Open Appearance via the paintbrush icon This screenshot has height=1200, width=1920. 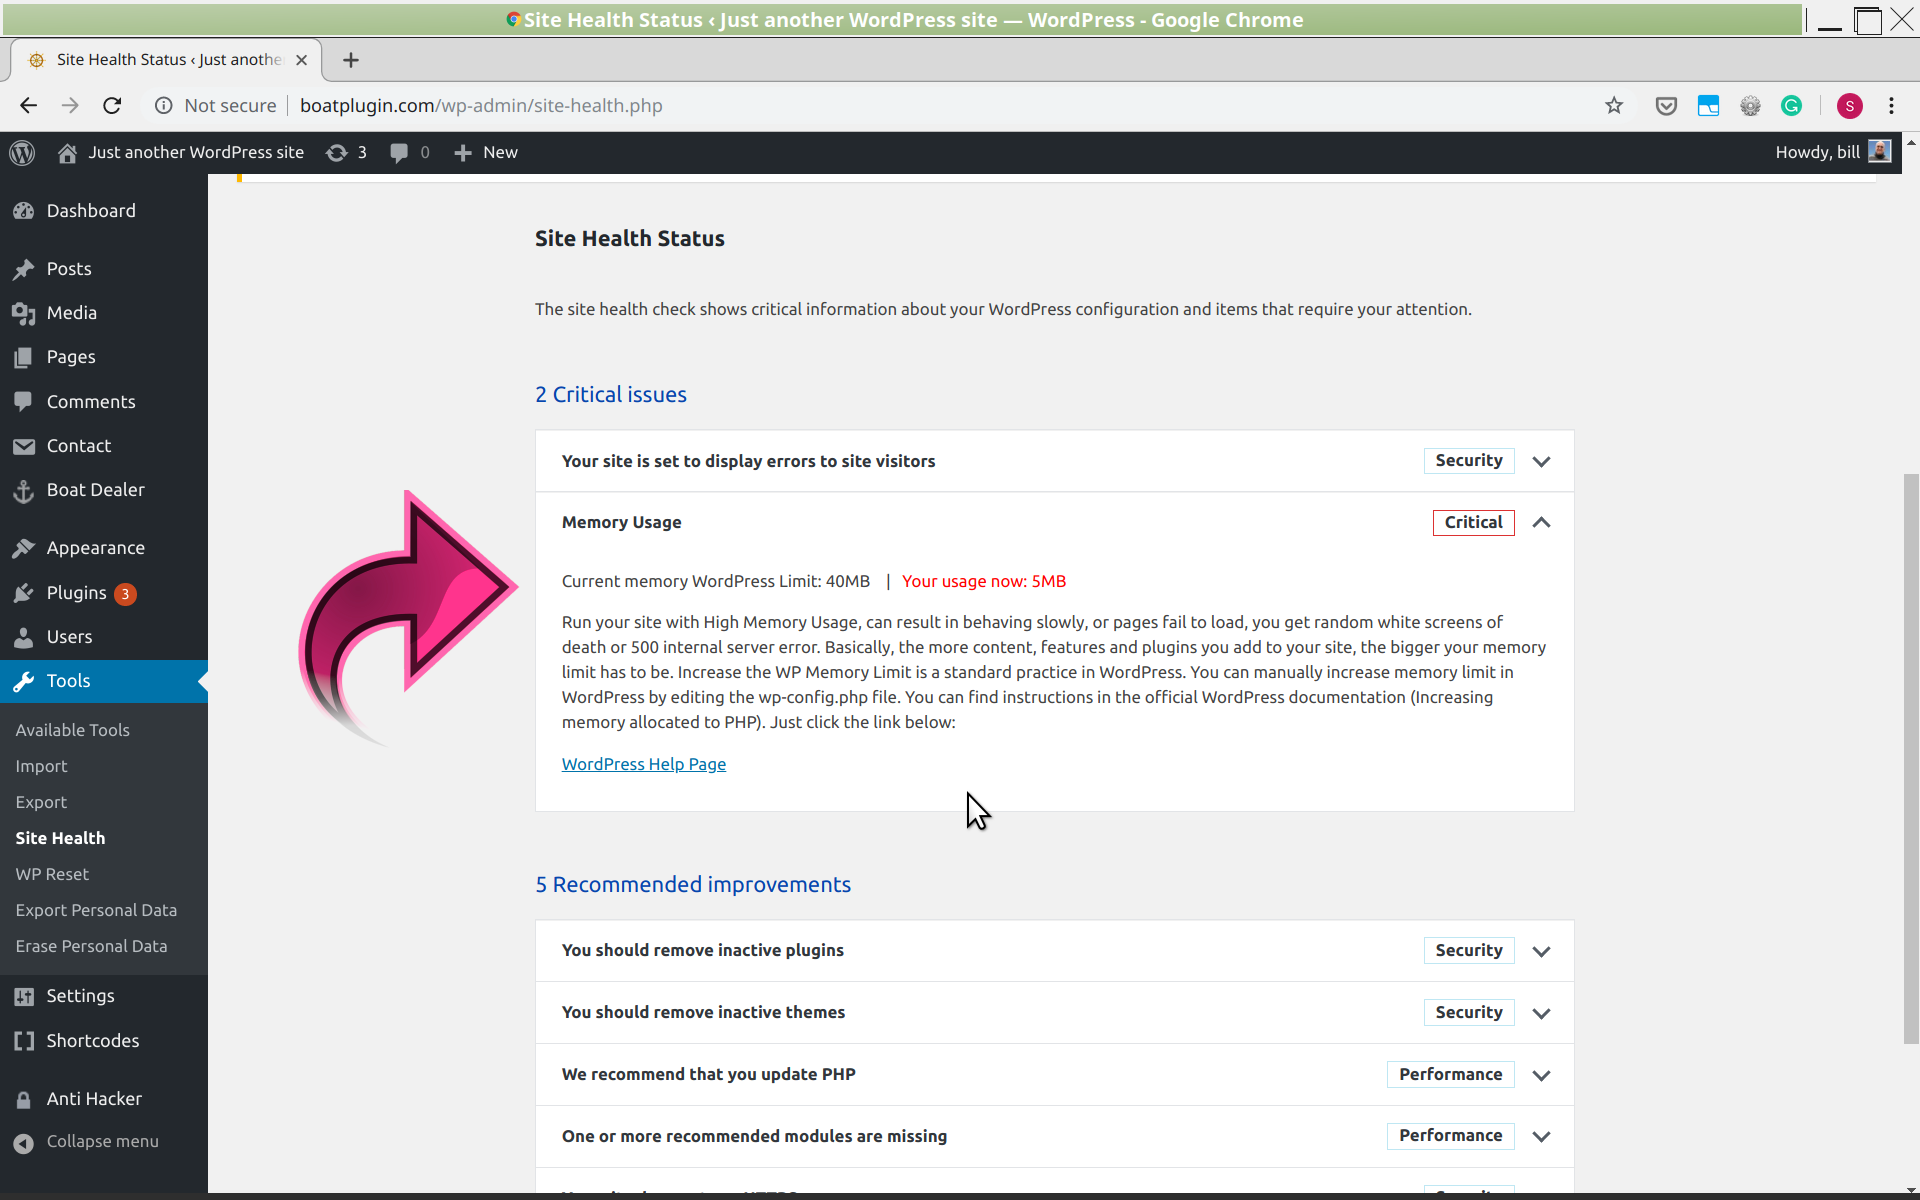point(24,547)
